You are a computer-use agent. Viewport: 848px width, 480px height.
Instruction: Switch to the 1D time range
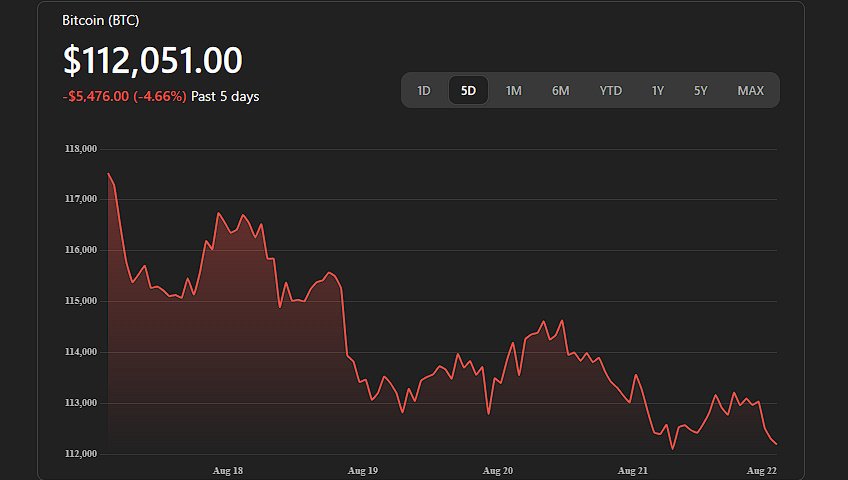(424, 90)
